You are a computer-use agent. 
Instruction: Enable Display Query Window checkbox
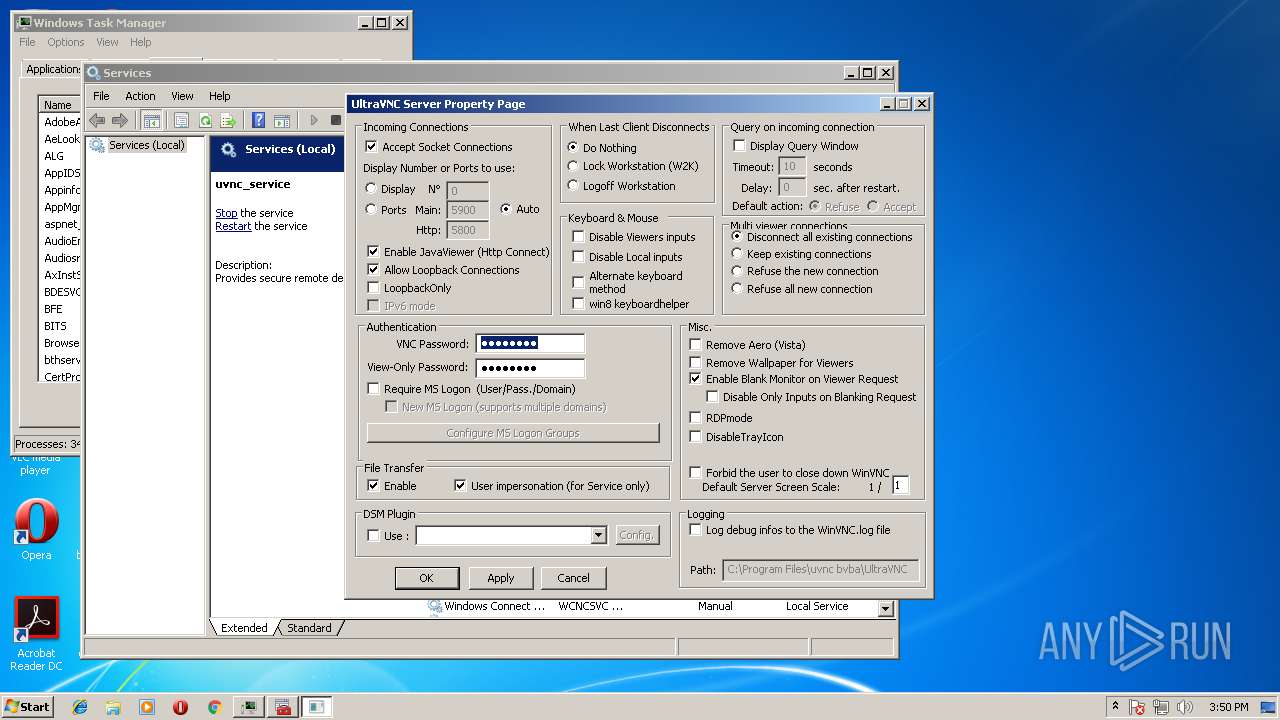[x=740, y=146]
